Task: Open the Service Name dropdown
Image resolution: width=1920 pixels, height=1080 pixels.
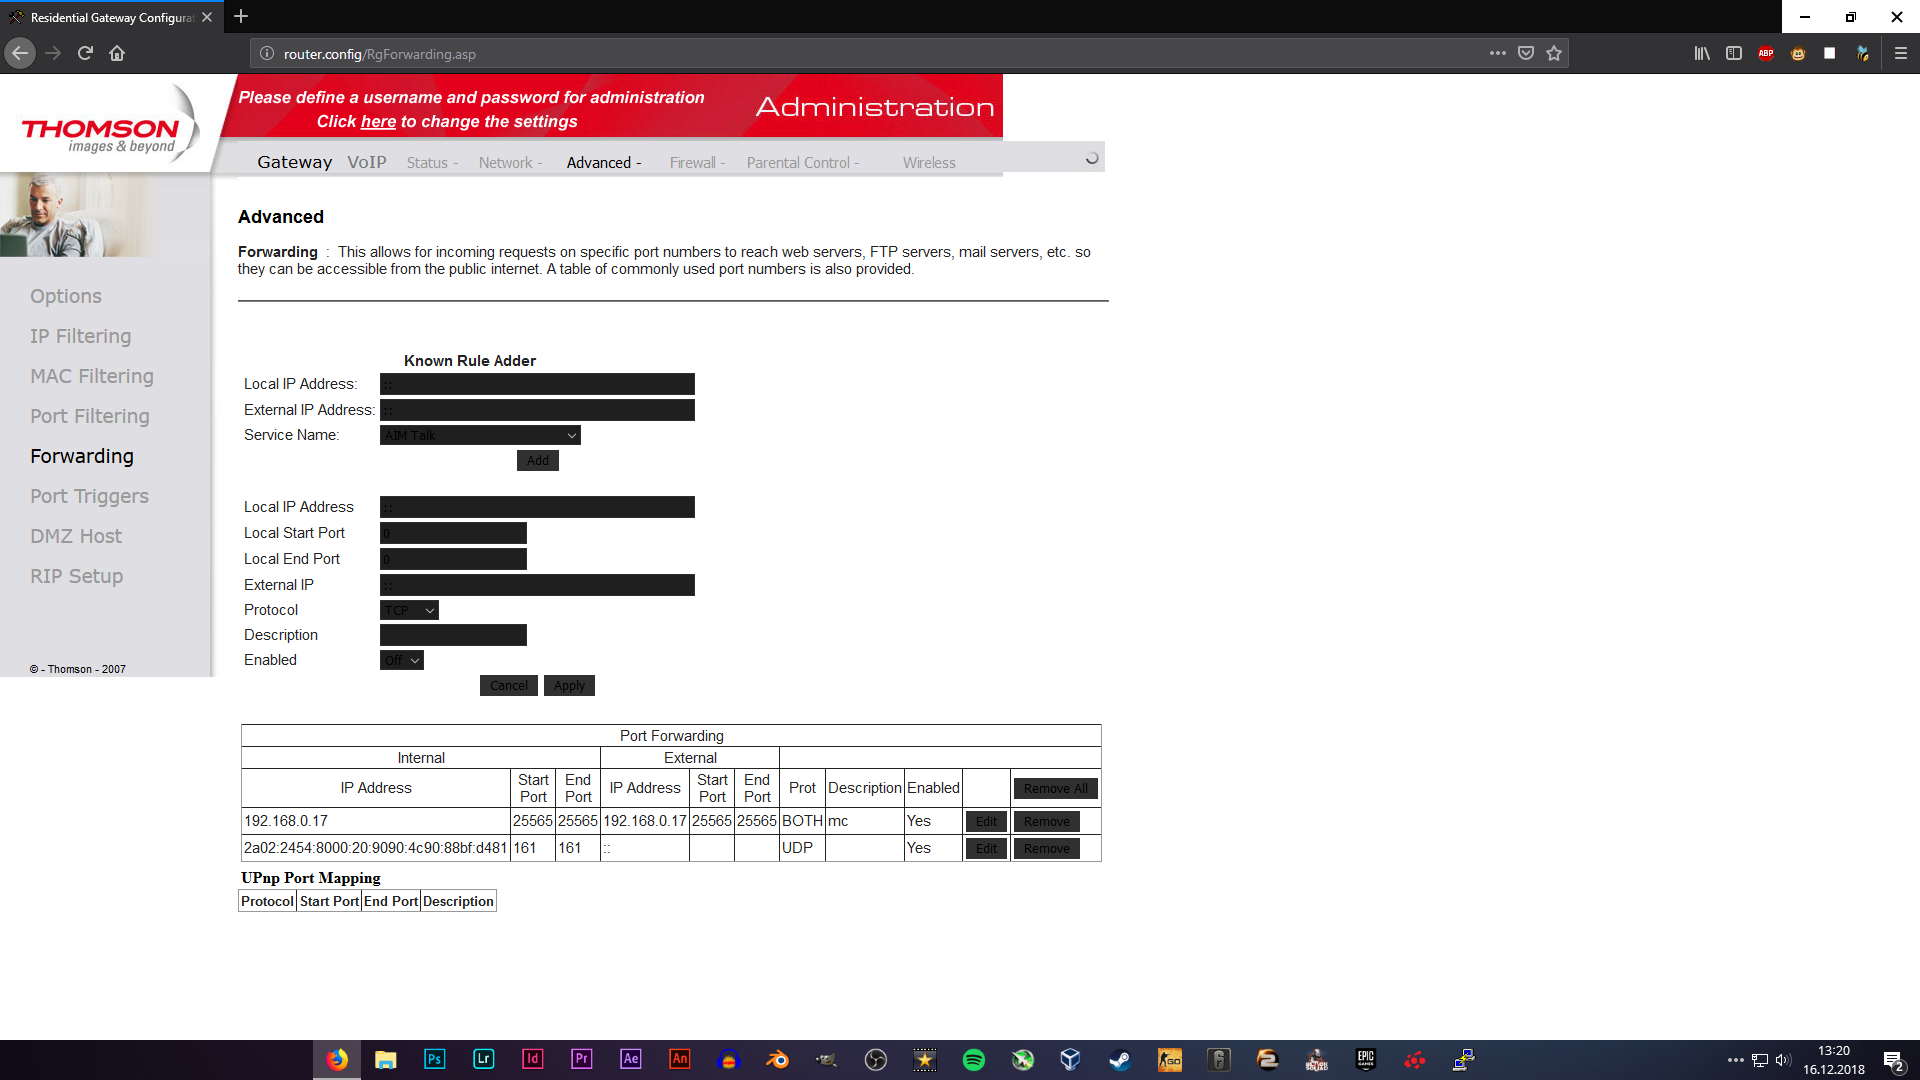Action: [480, 435]
